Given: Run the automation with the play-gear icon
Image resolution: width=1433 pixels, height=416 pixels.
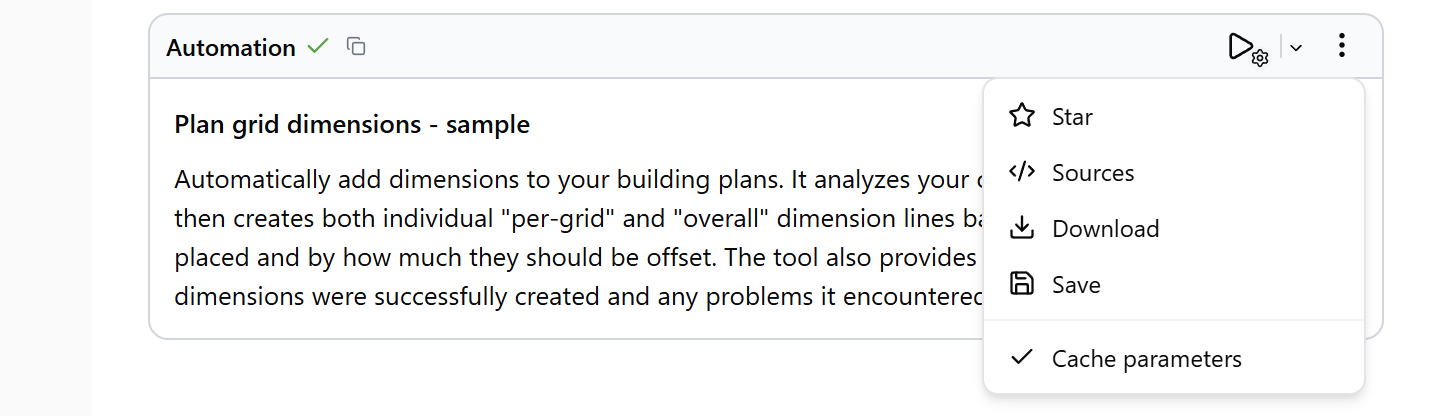Looking at the screenshot, I should (x=1247, y=47).
